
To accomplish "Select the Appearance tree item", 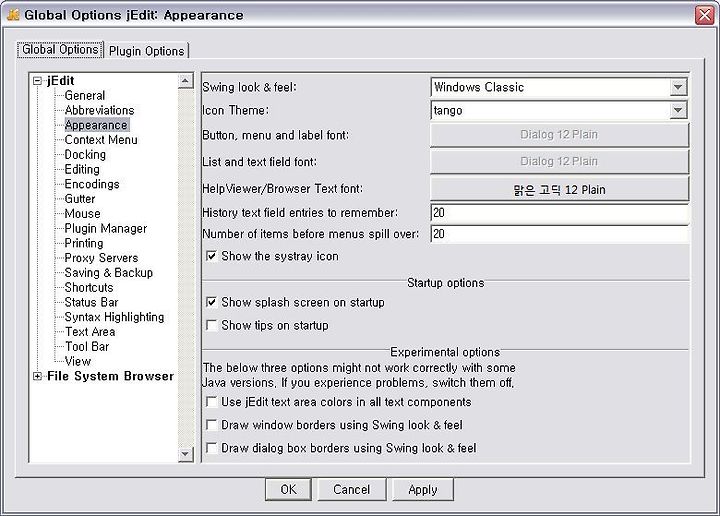I will pos(96,125).
